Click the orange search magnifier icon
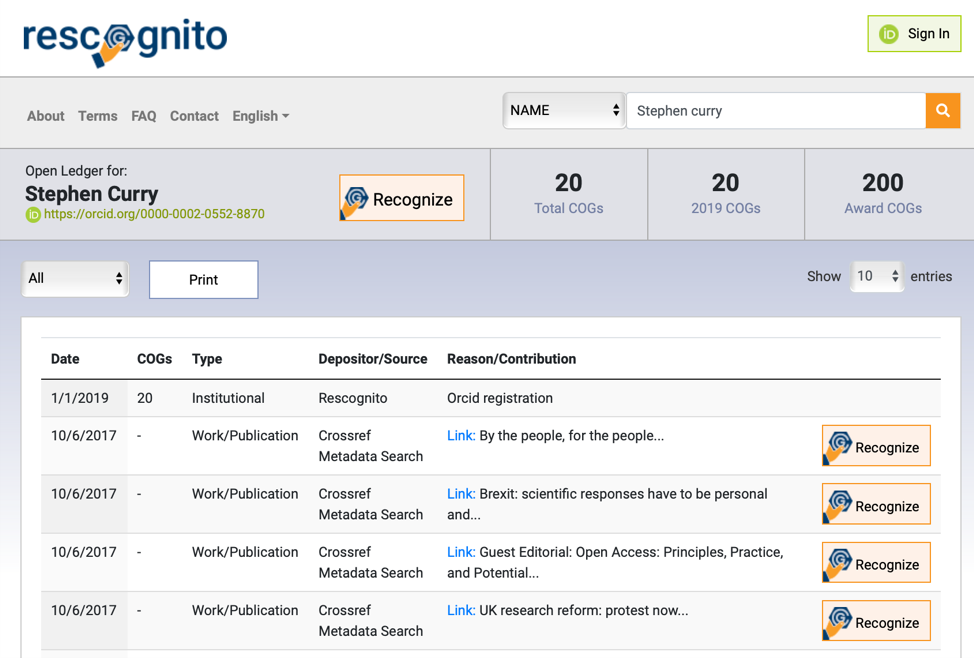 (942, 110)
